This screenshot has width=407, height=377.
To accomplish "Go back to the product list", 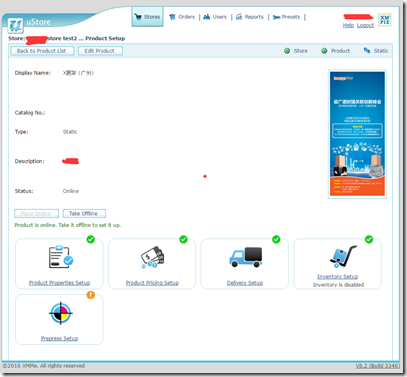I will [x=42, y=51].
